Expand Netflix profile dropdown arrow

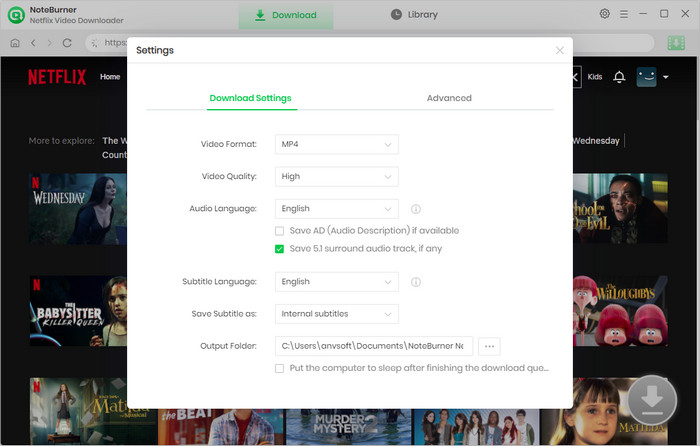tap(666, 77)
